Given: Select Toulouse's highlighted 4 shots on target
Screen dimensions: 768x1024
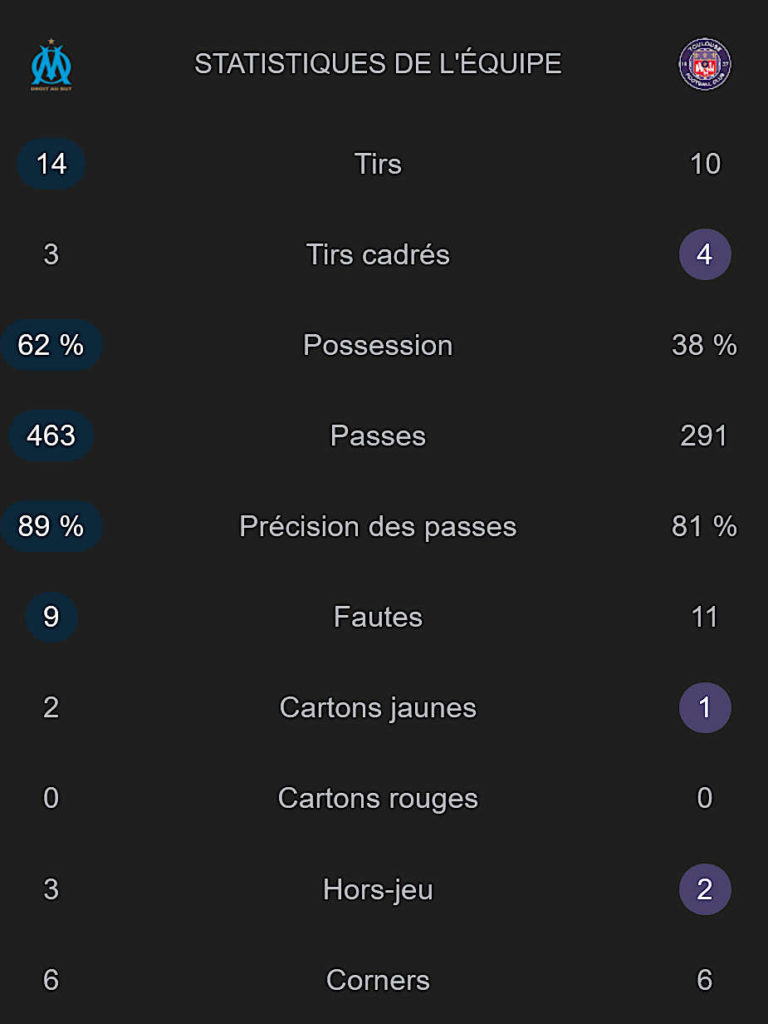Looking at the screenshot, I should click(704, 255).
